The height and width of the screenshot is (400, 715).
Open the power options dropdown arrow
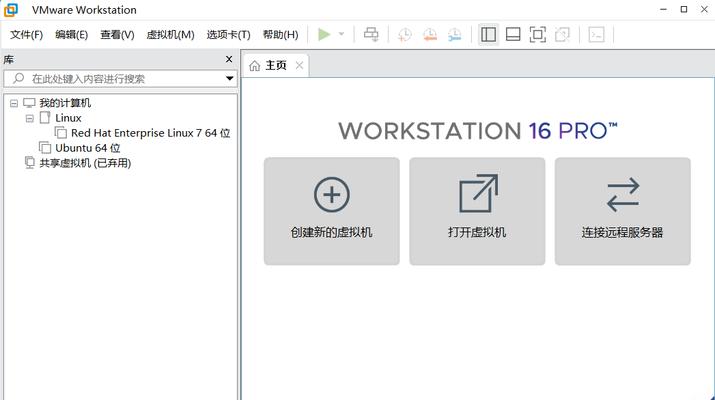(x=341, y=34)
